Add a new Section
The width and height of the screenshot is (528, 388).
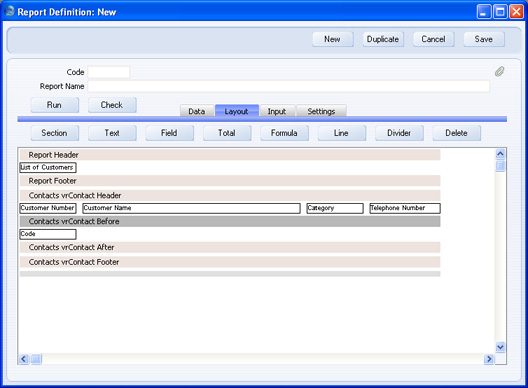(x=55, y=133)
